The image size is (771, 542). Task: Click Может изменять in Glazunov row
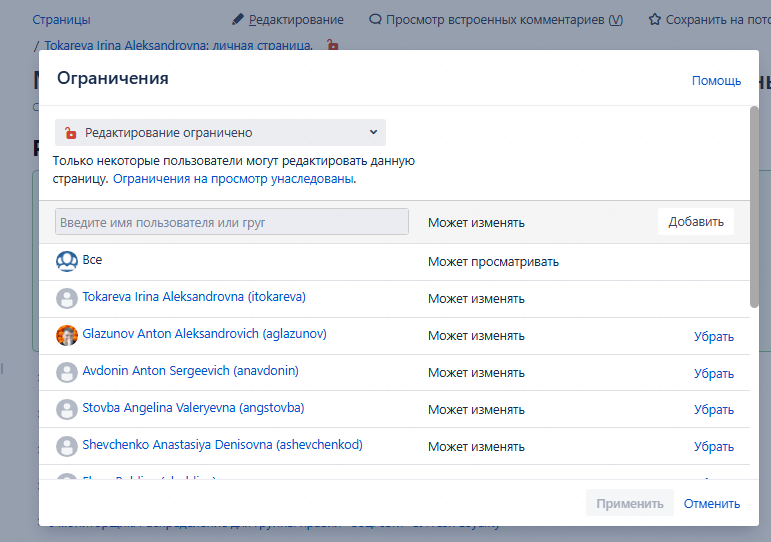coord(476,335)
